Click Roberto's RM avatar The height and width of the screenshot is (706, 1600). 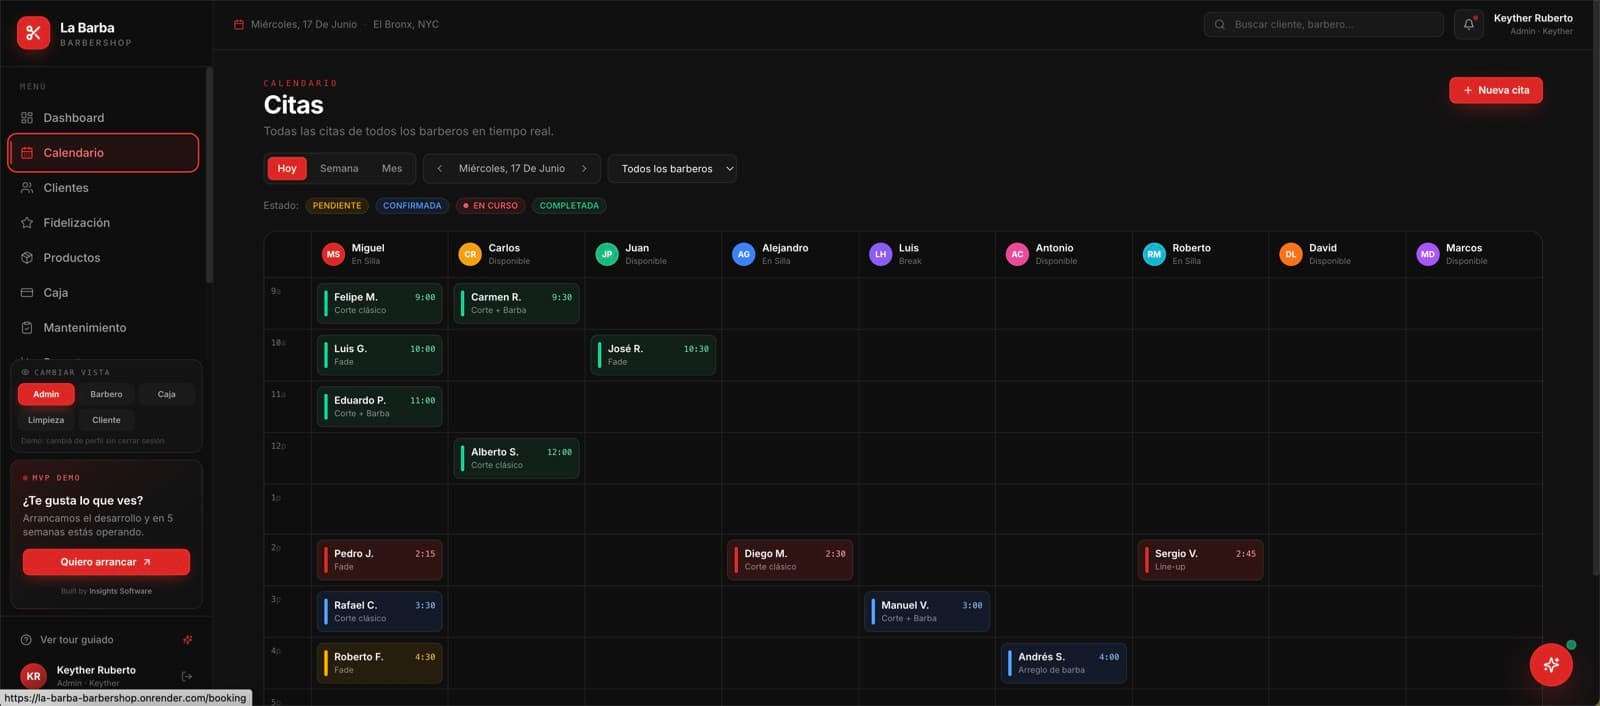tap(1154, 254)
